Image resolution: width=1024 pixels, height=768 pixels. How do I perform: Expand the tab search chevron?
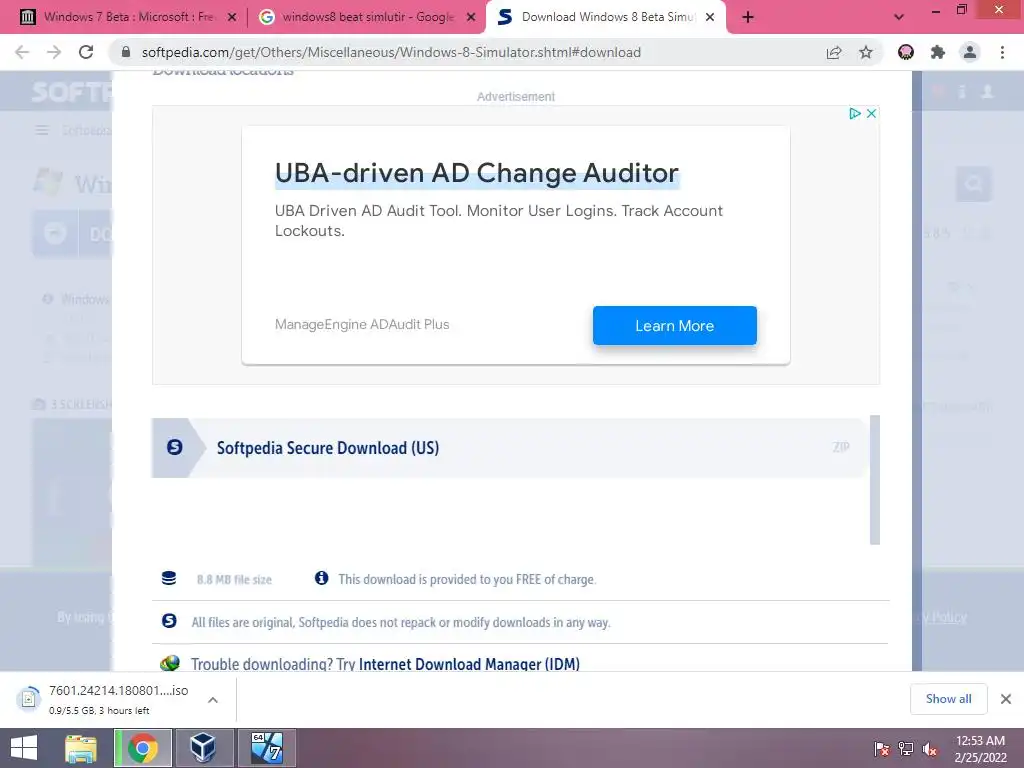(899, 17)
